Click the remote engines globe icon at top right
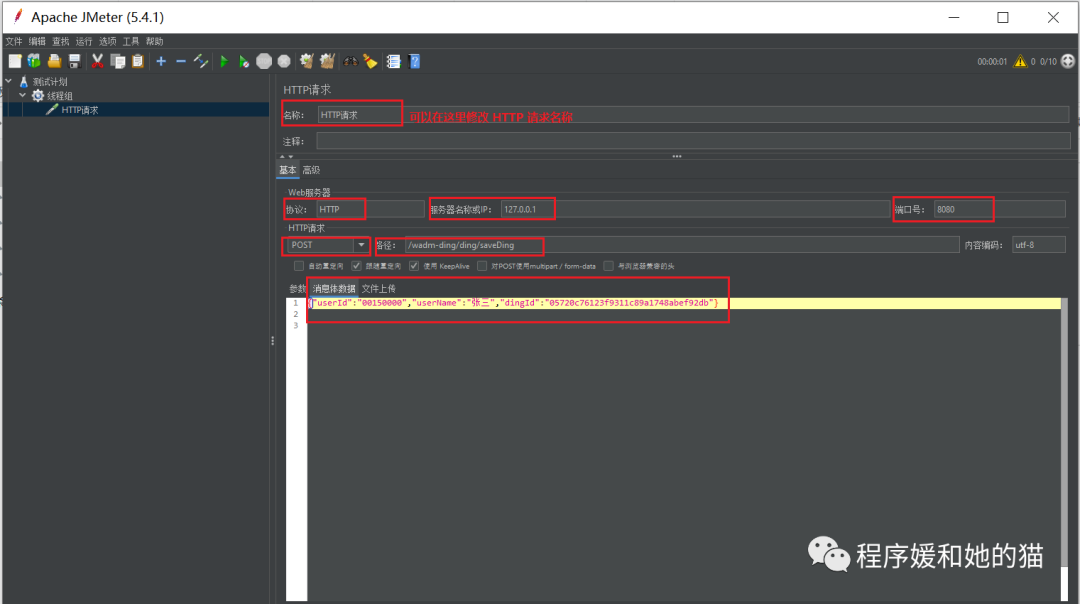This screenshot has width=1080, height=604. pyautogui.click(x=1068, y=61)
